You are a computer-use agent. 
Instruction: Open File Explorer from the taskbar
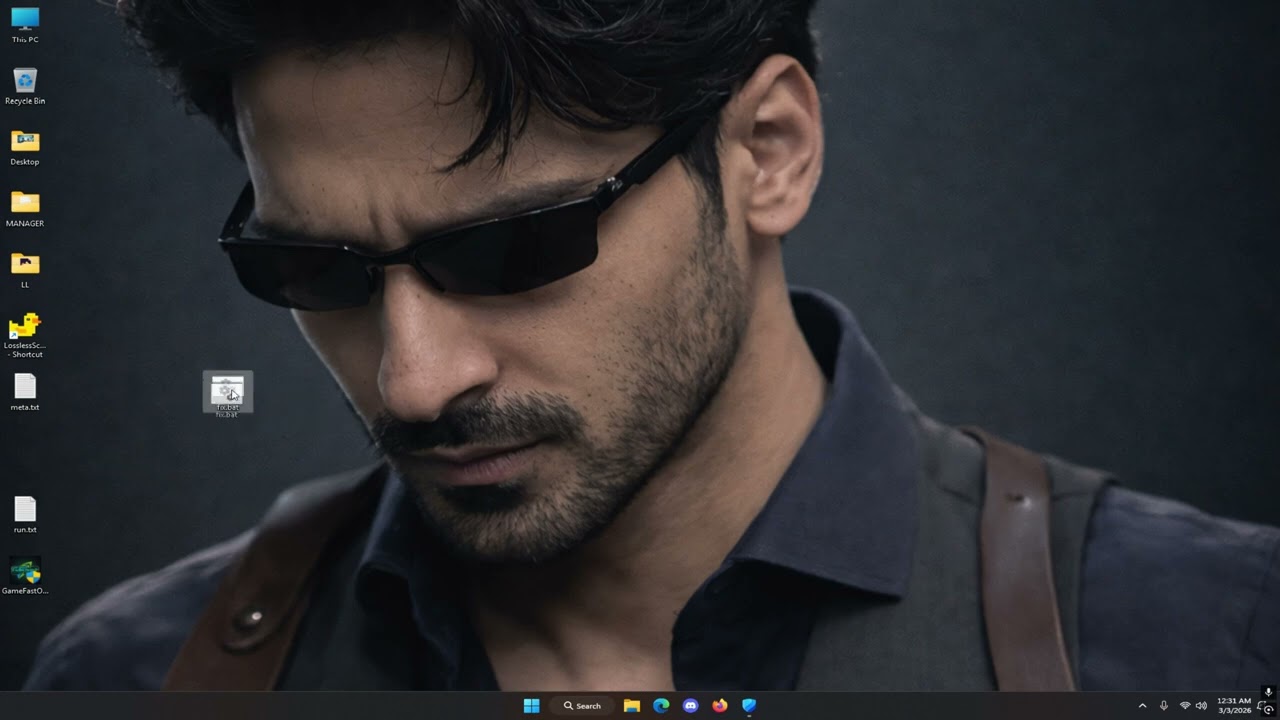[632, 706]
